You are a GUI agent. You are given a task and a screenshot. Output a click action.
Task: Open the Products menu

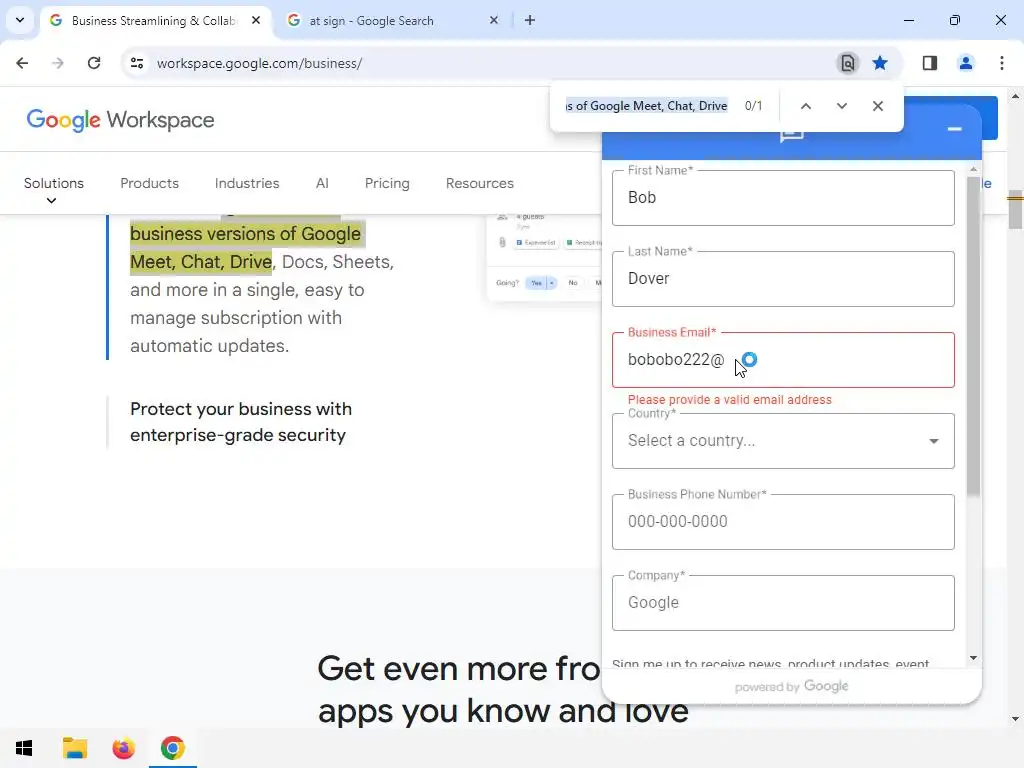click(150, 184)
